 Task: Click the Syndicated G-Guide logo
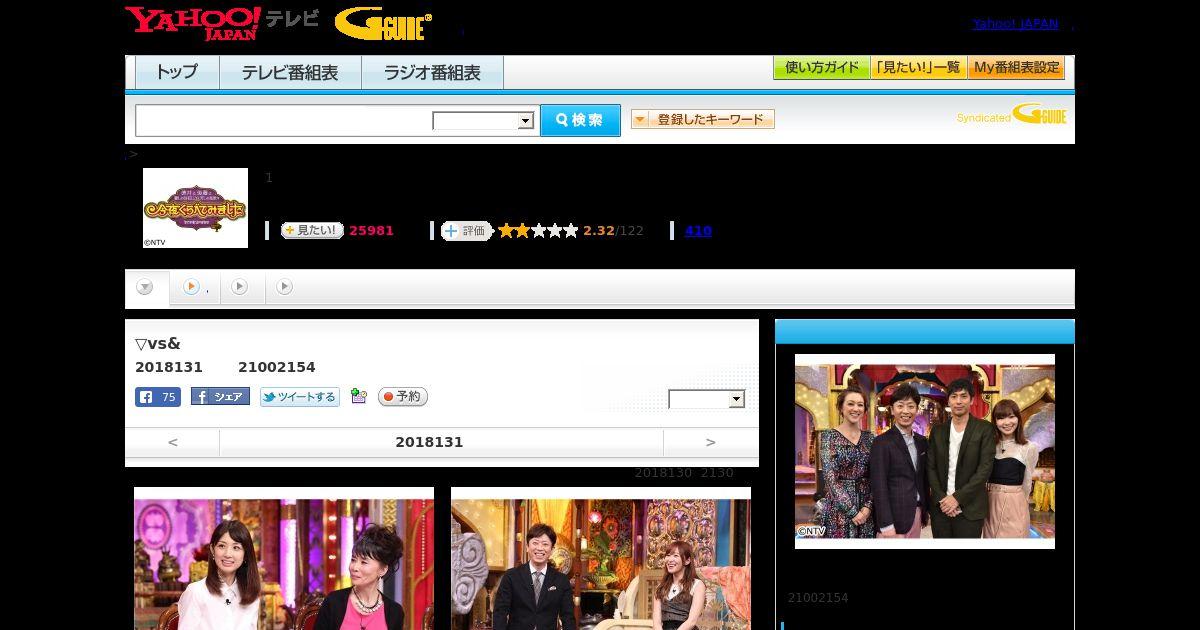point(1012,114)
